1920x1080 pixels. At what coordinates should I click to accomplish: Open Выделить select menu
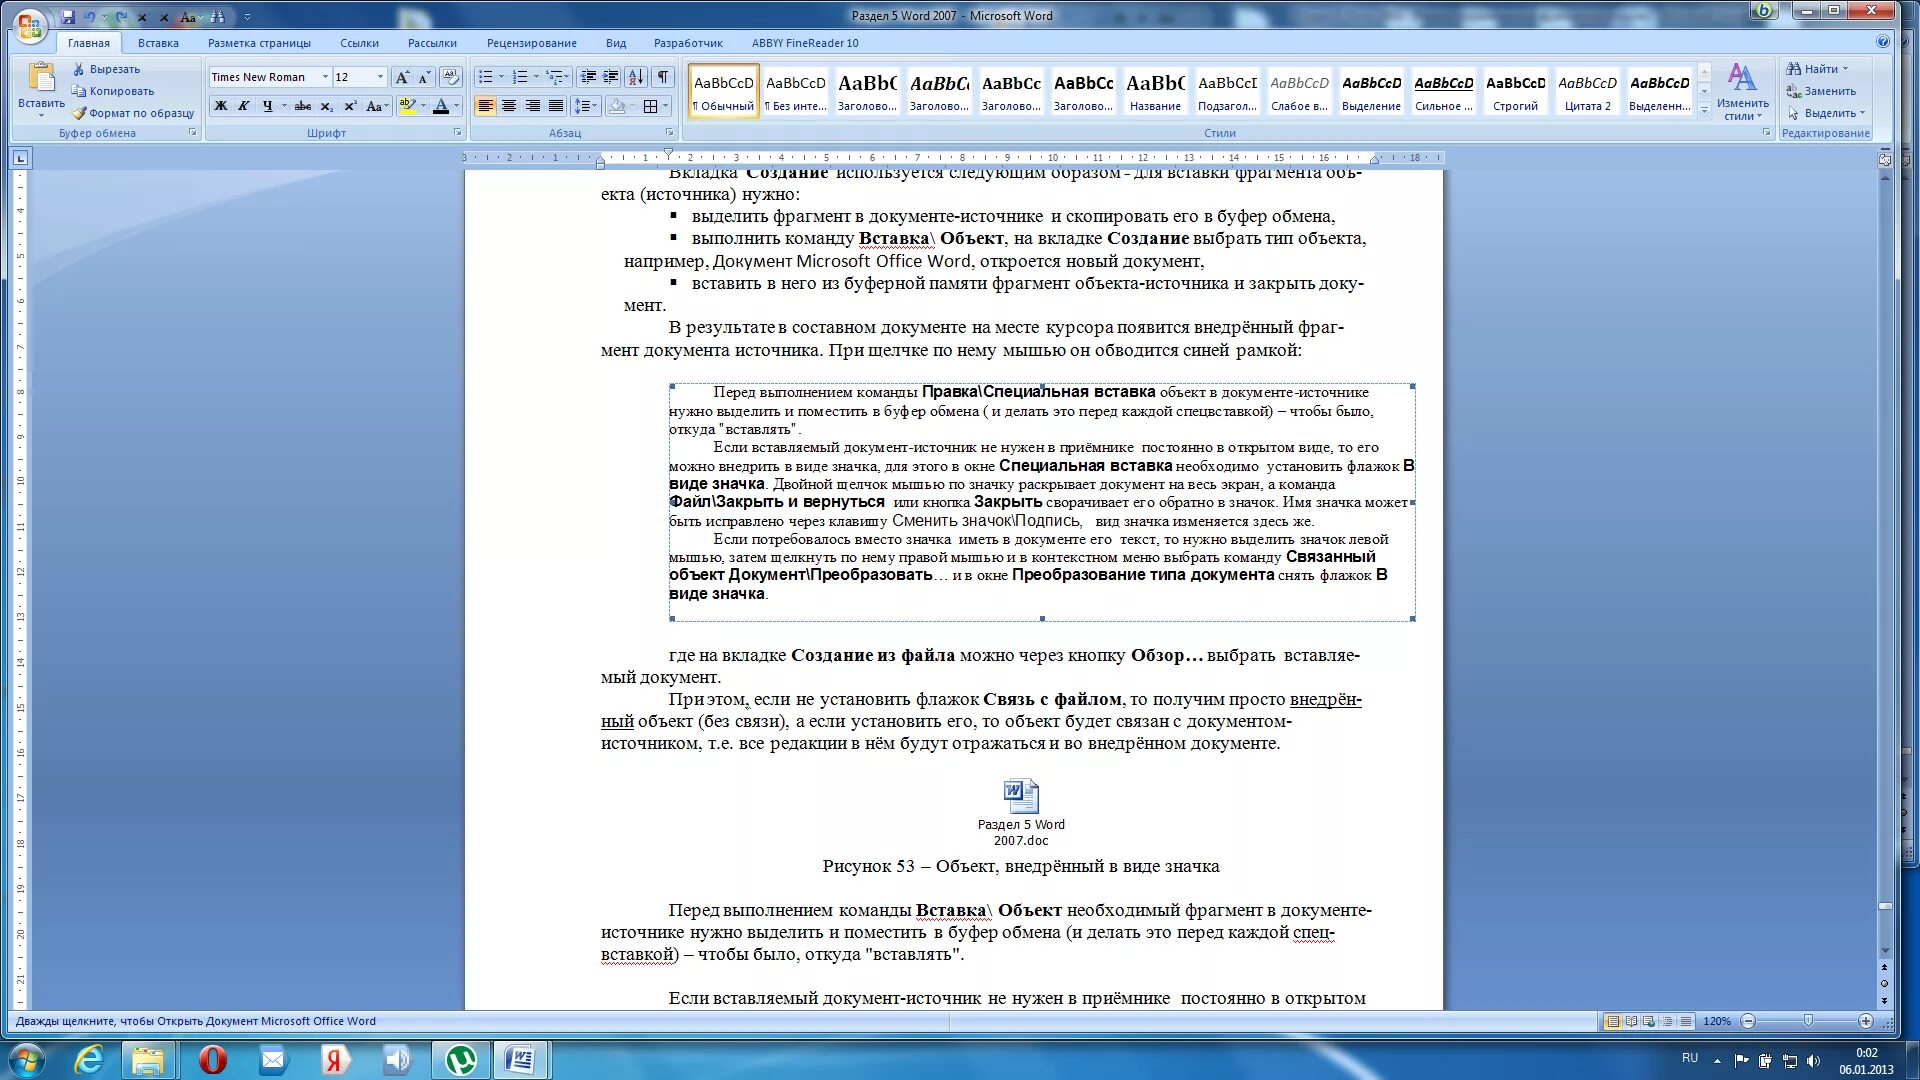point(1827,113)
